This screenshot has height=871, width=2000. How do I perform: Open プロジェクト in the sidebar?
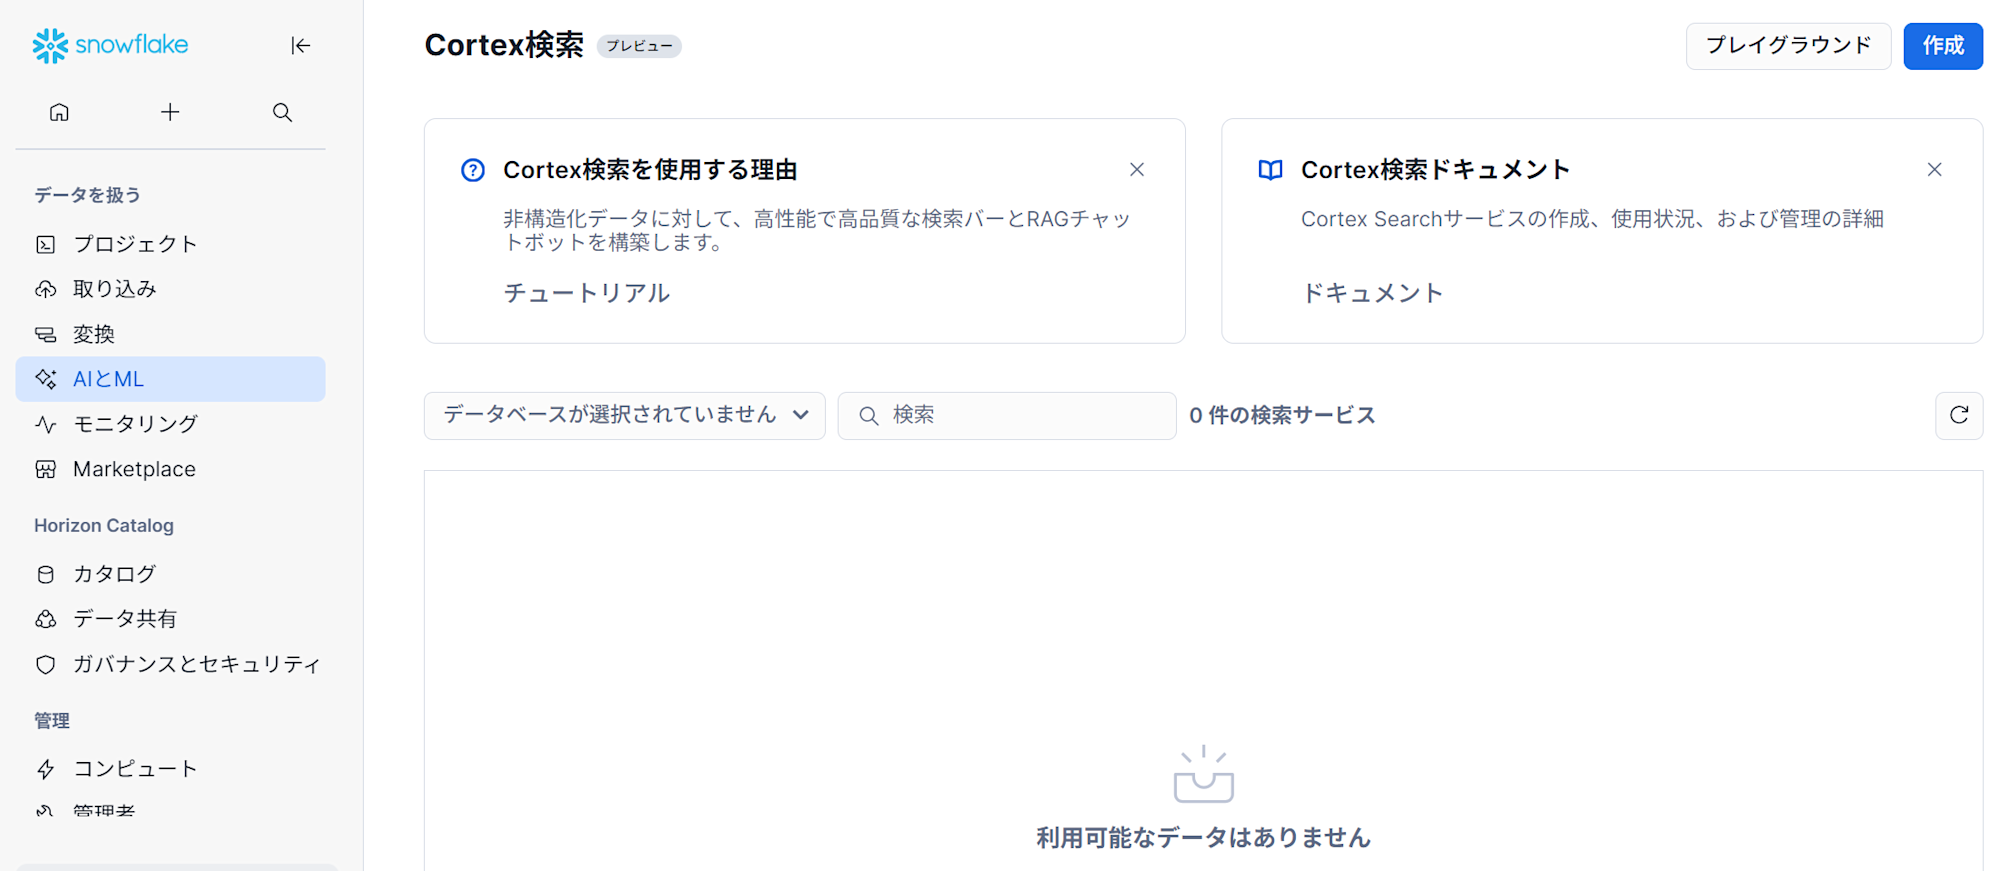coord(170,244)
